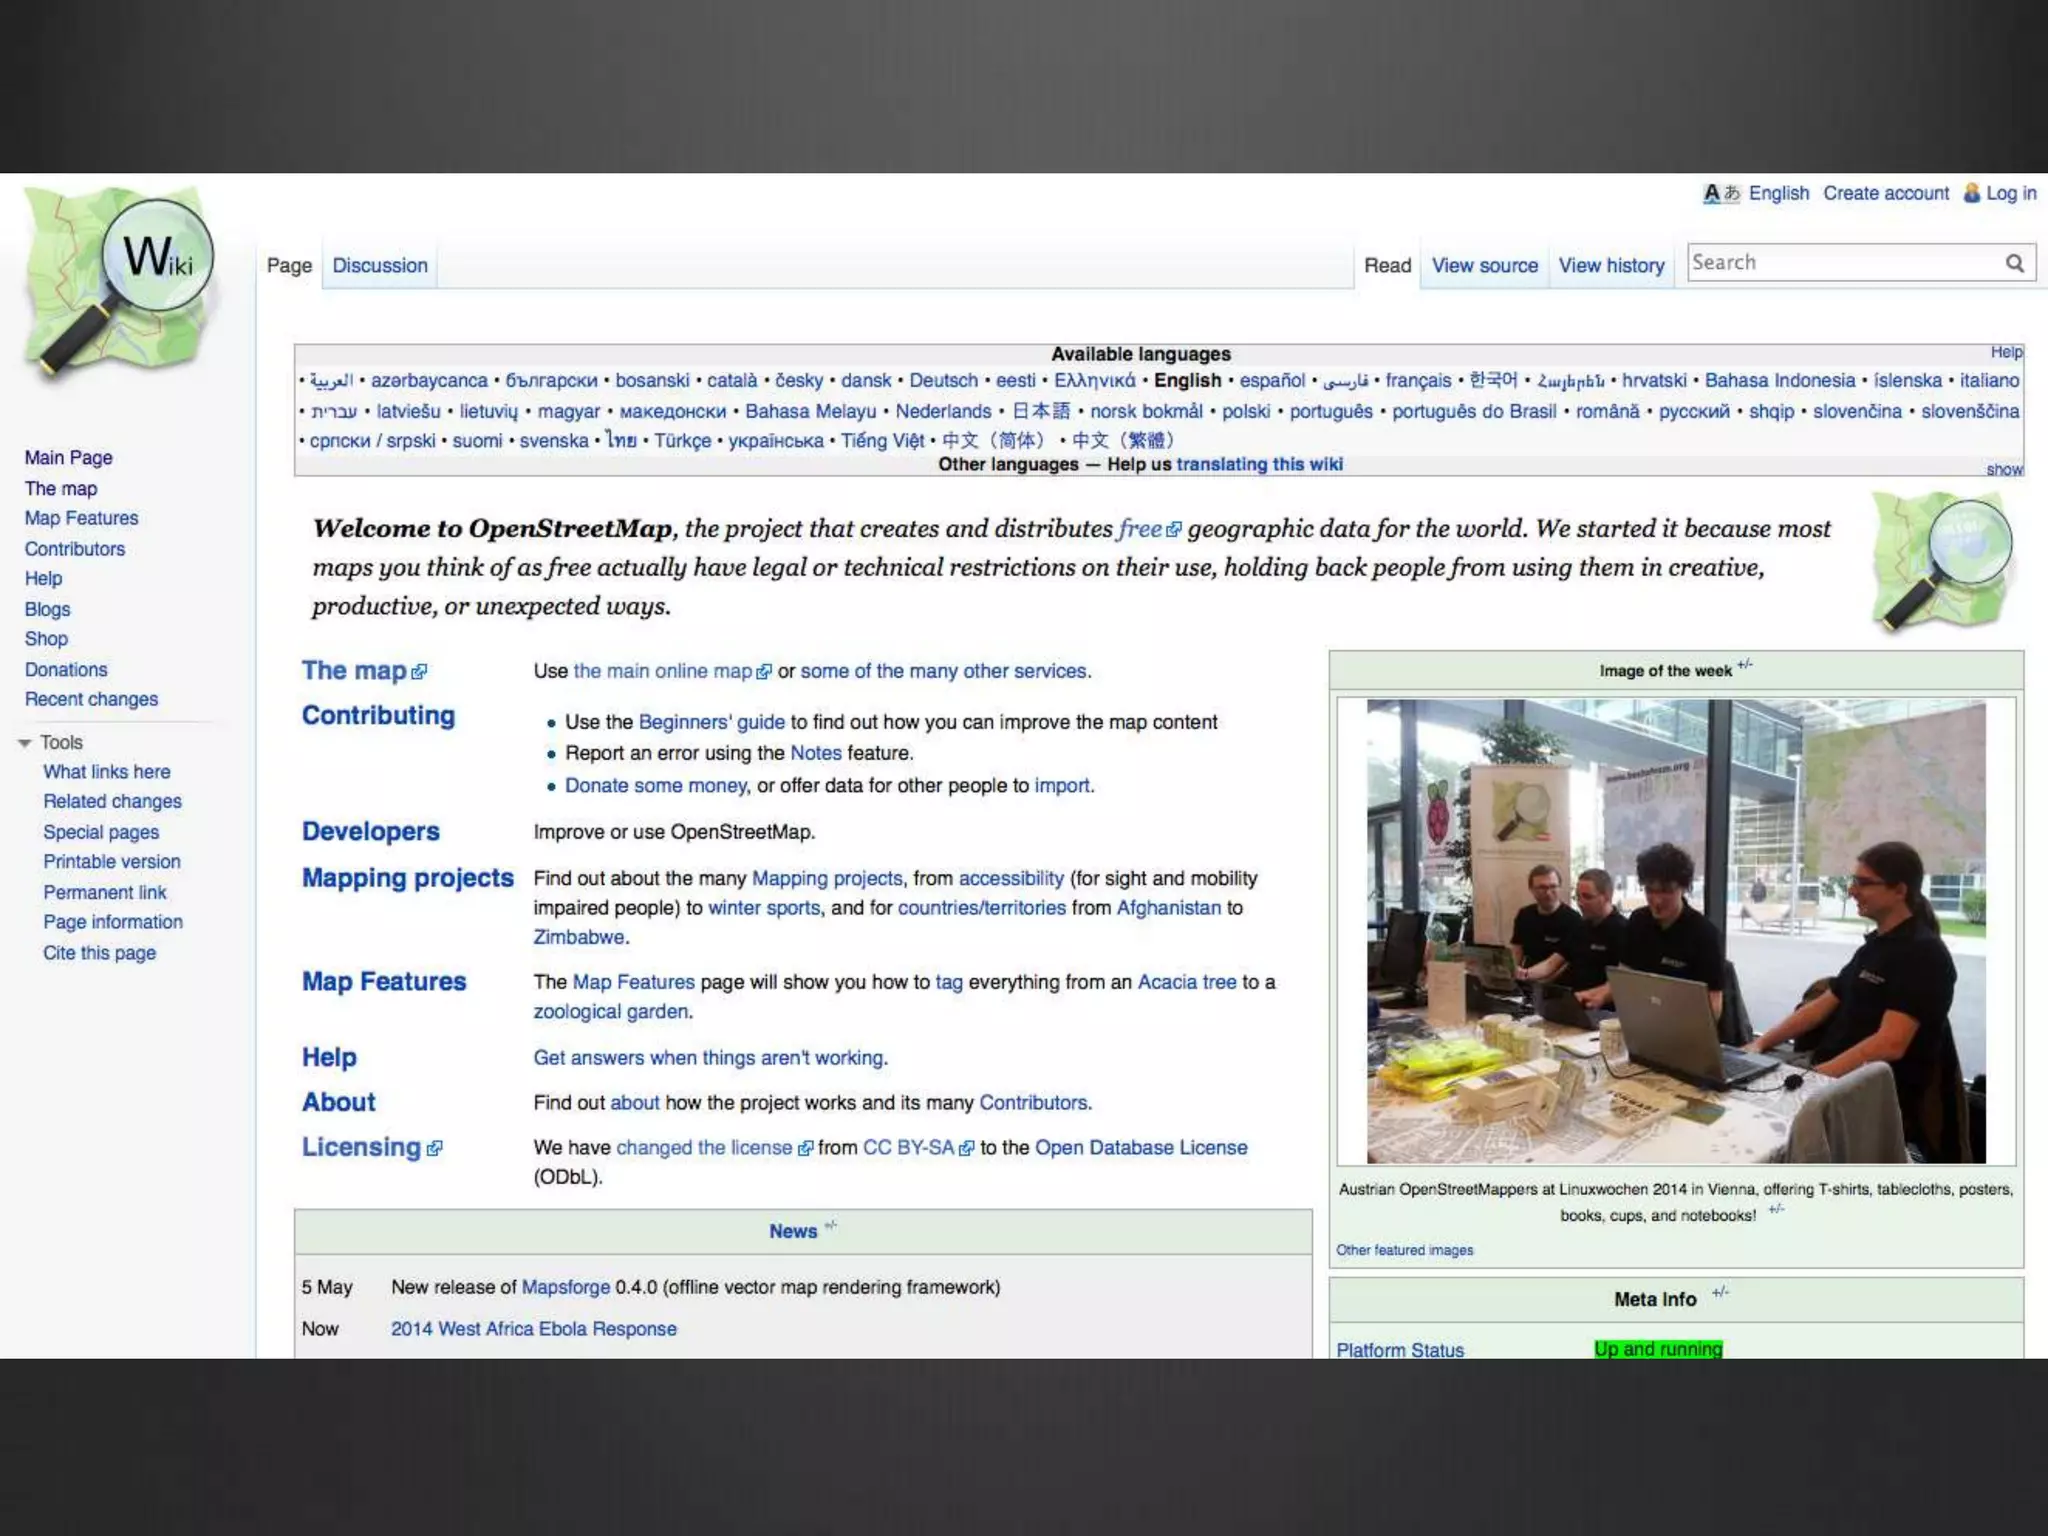Click the user icon next to Log in
2048x1536 pixels.
[1971, 193]
